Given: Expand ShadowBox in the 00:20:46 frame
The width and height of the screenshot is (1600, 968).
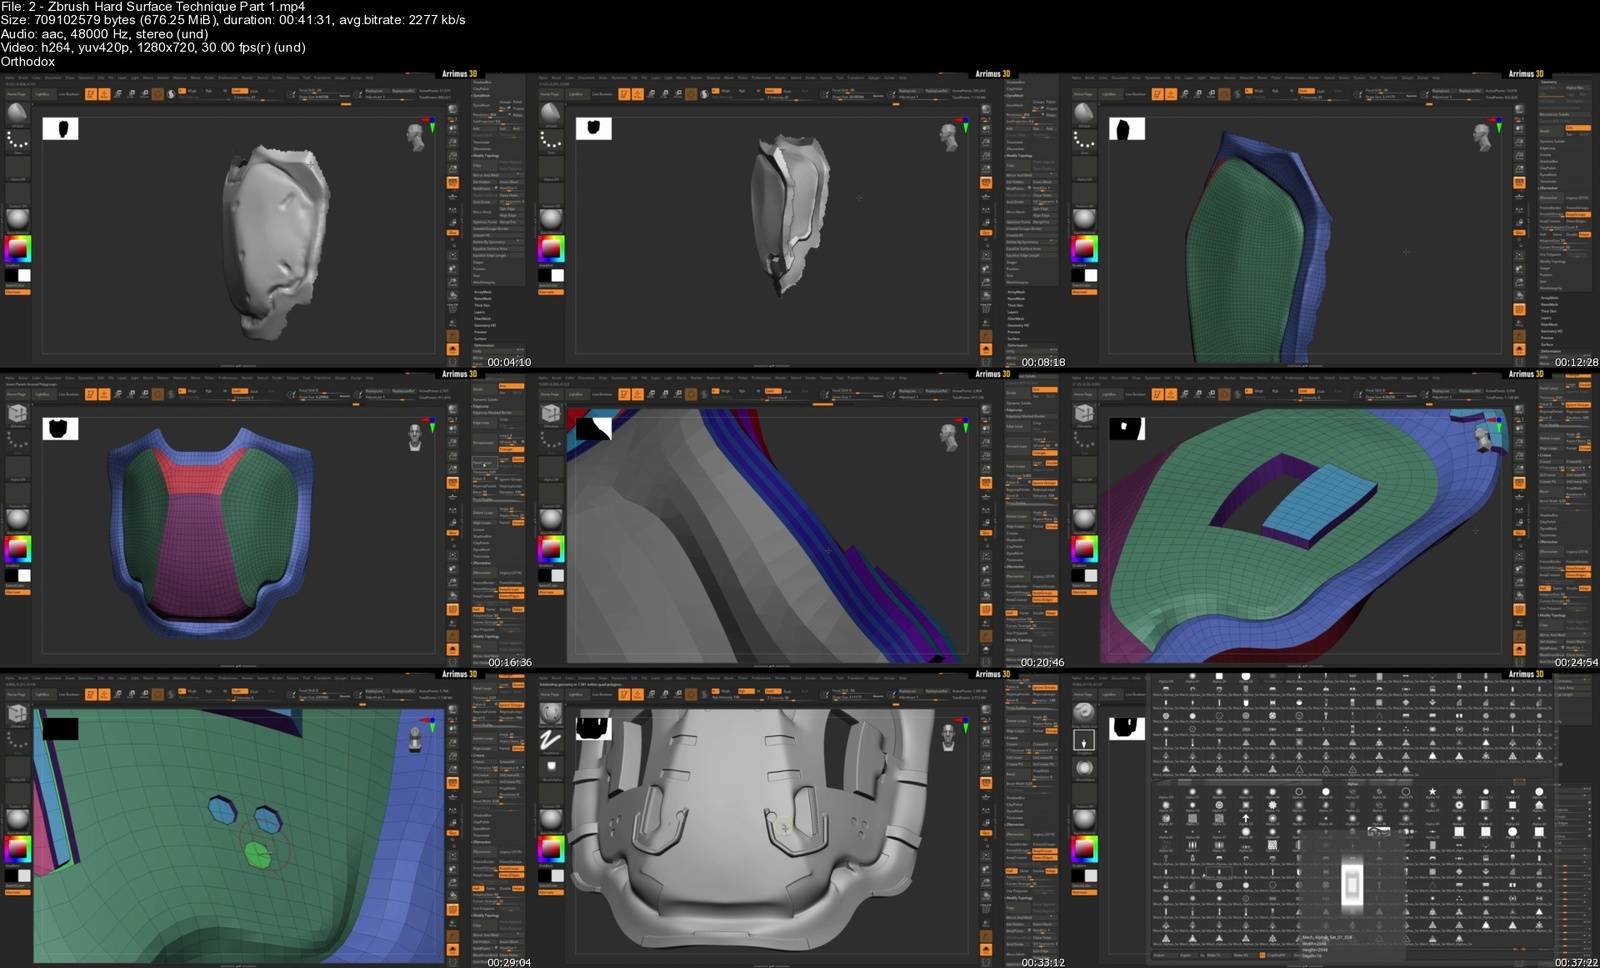Looking at the screenshot, I should 1015,540.
